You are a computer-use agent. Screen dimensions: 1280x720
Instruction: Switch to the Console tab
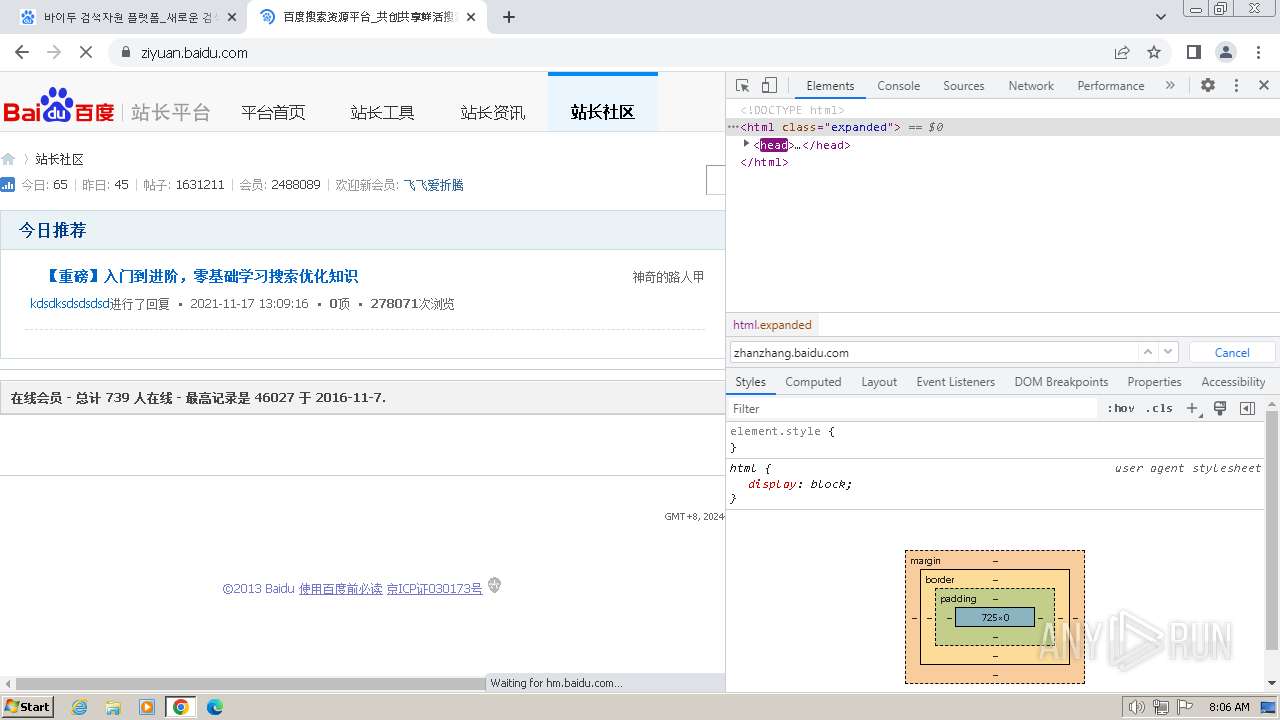click(x=898, y=86)
